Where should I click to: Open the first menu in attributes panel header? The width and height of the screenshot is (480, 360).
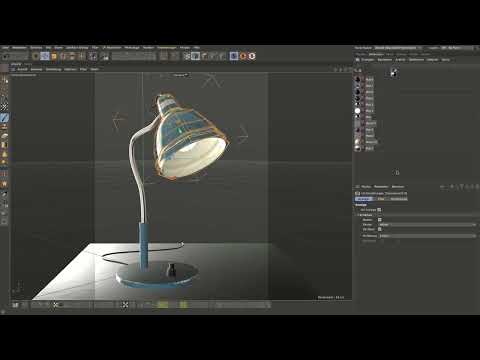click(x=366, y=187)
